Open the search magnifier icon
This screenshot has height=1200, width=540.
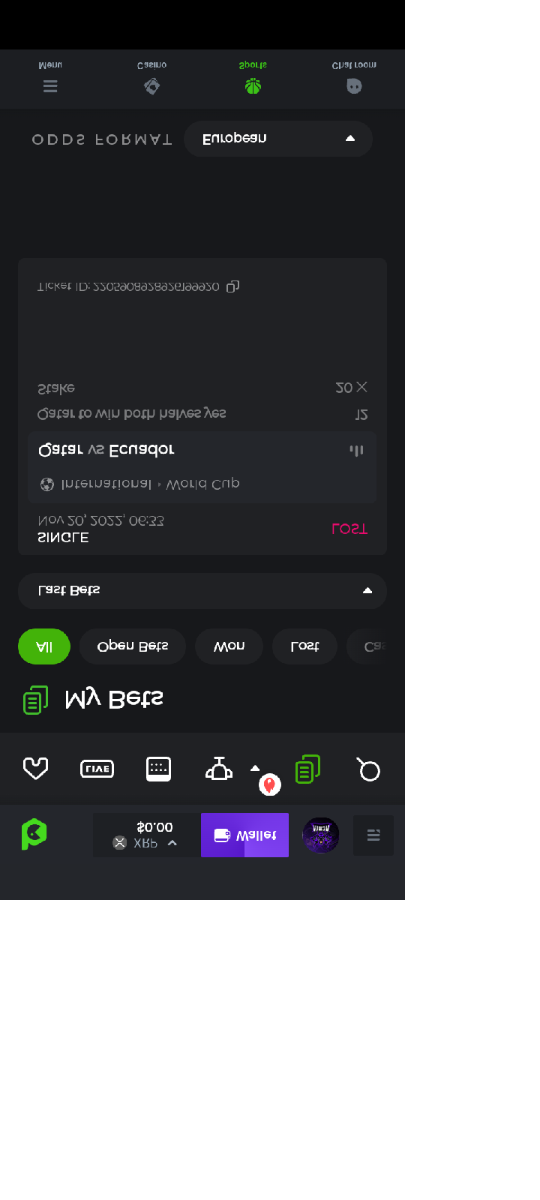pos(368,769)
